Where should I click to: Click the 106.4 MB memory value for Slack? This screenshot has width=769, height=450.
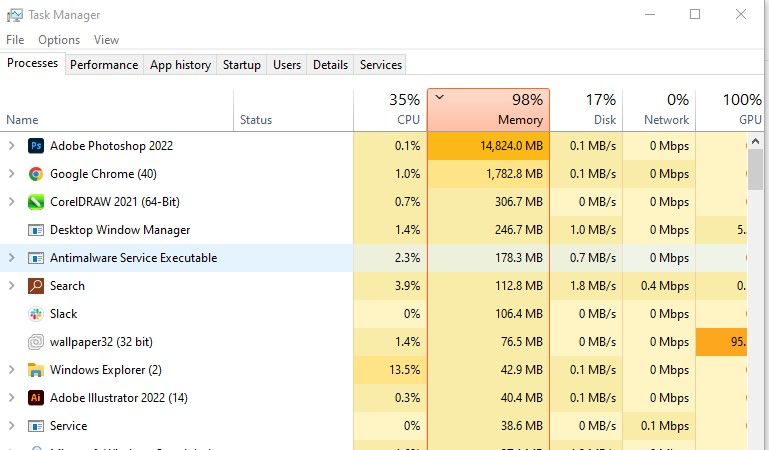click(518, 314)
